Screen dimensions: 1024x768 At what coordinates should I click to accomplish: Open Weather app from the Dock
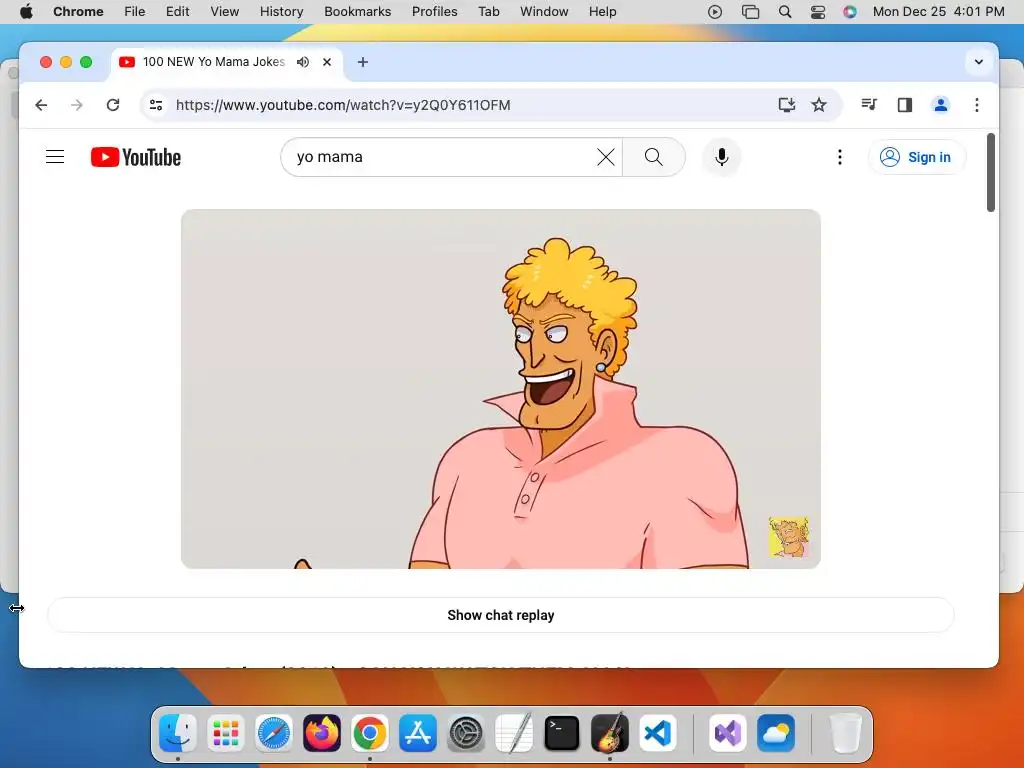(x=776, y=733)
